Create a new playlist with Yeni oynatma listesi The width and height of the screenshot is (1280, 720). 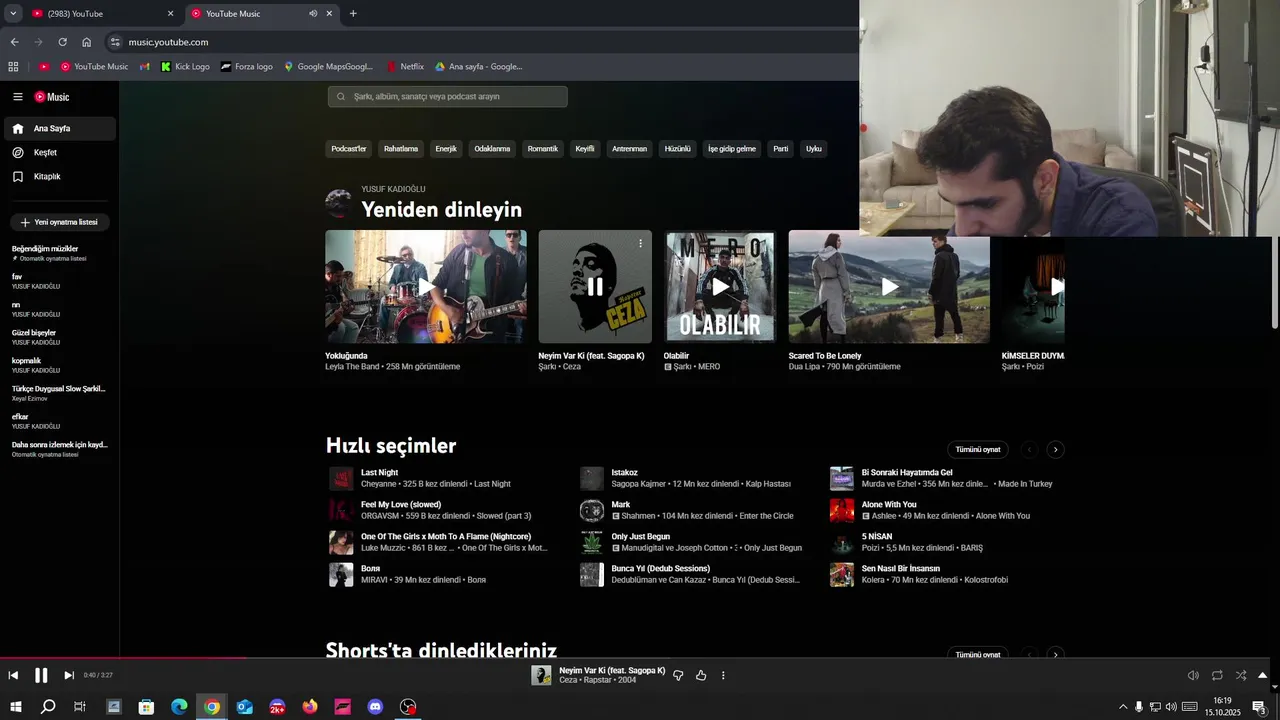[x=60, y=222]
